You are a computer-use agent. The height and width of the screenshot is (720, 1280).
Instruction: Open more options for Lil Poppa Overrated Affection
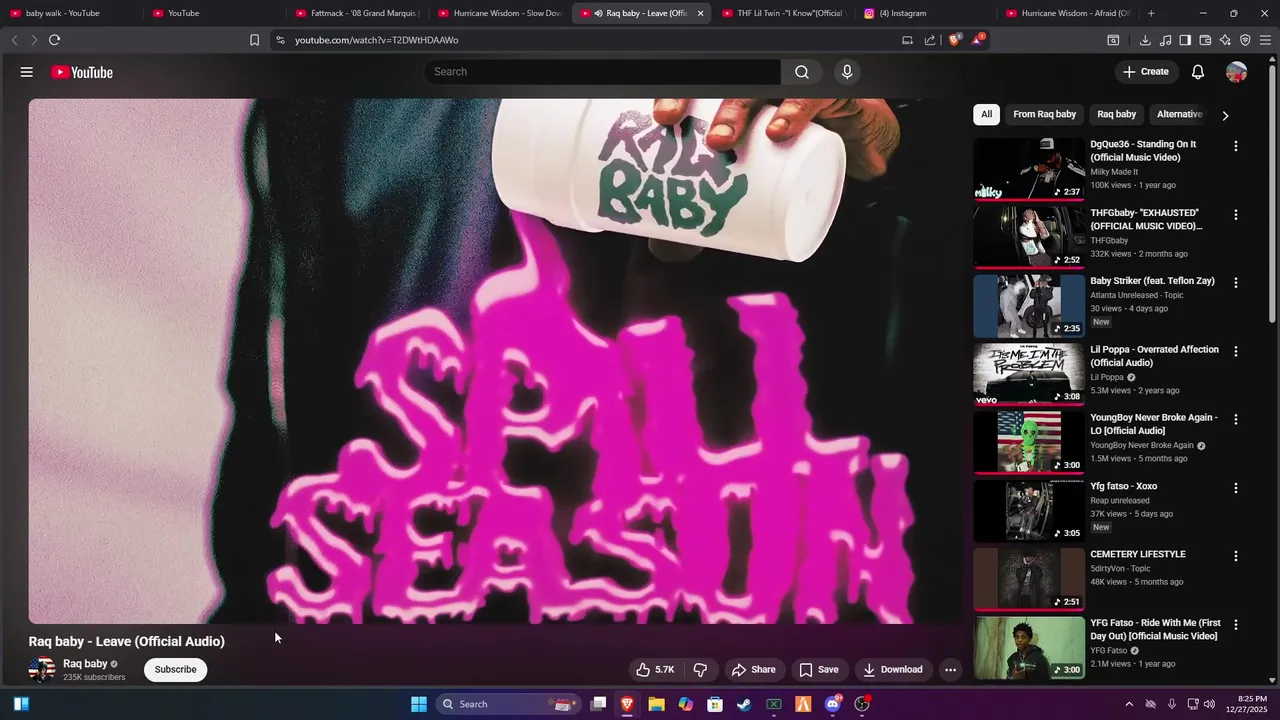coord(1235,351)
